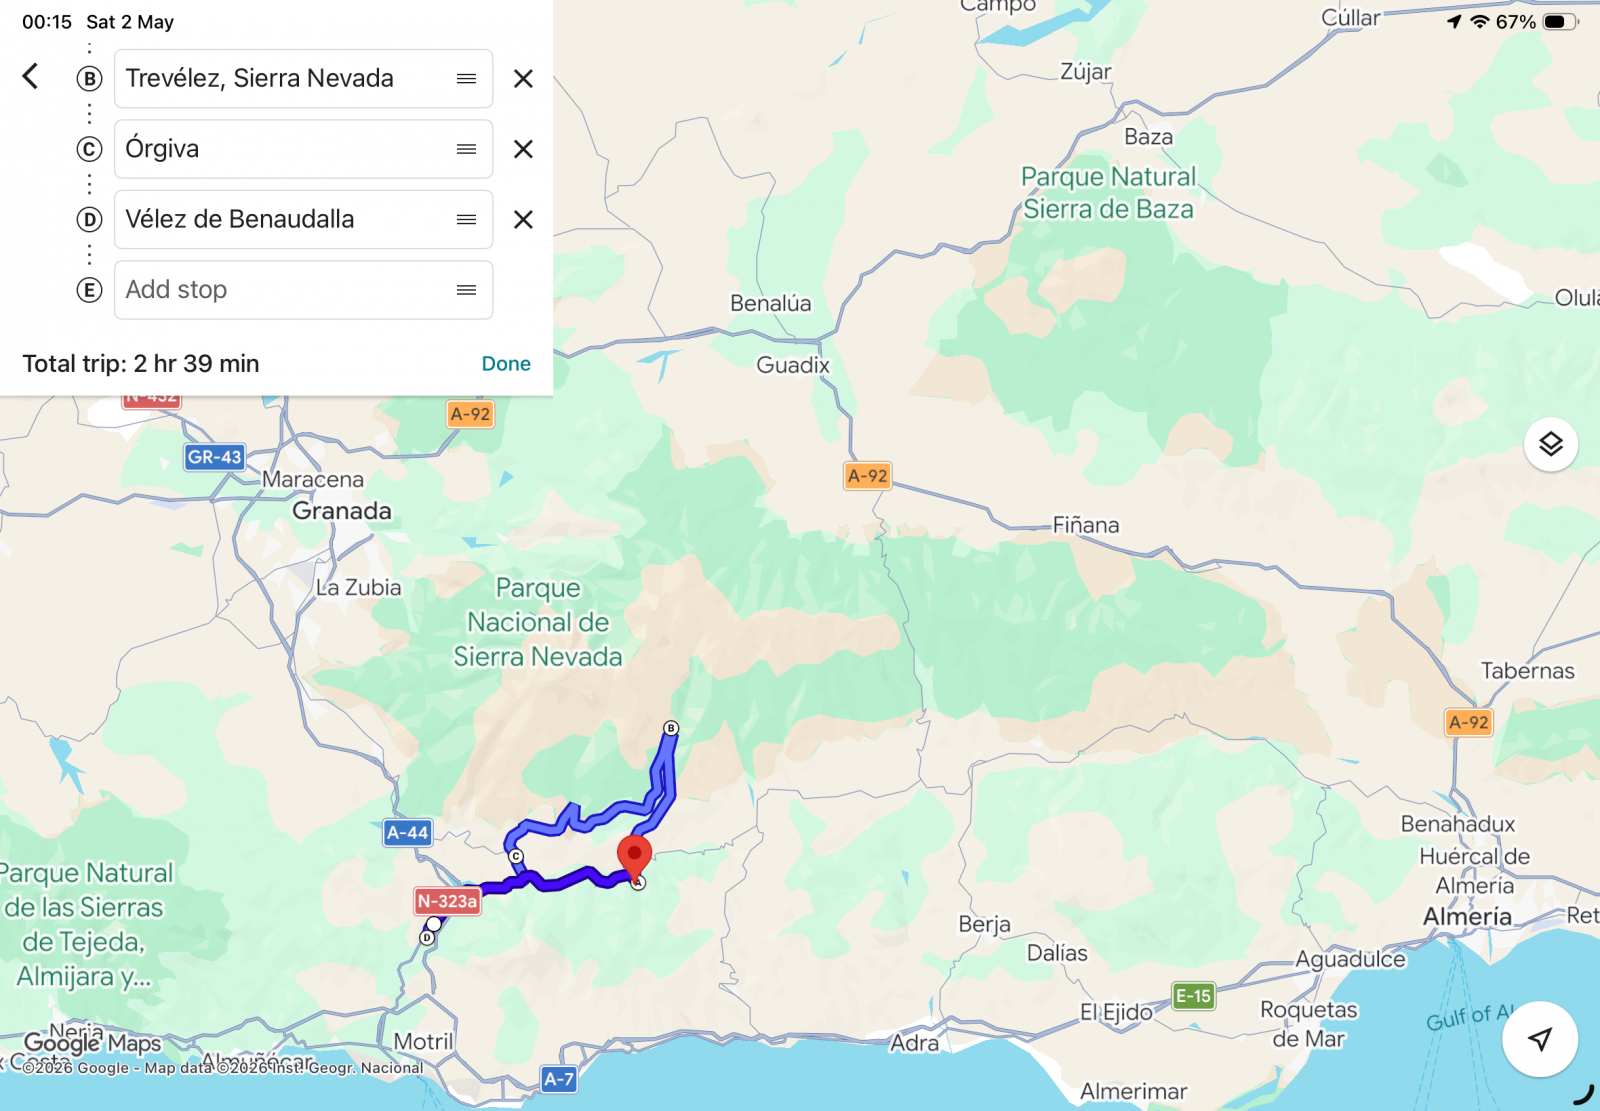Tap the Adra town label
The width and height of the screenshot is (1600, 1111).
click(x=915, y=1043)
